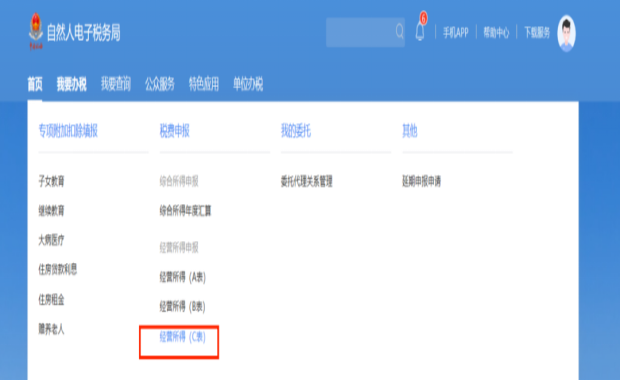Open 经营所得 (C表) filing
Screen dimensions: 620x381
(x=183, y=337)
